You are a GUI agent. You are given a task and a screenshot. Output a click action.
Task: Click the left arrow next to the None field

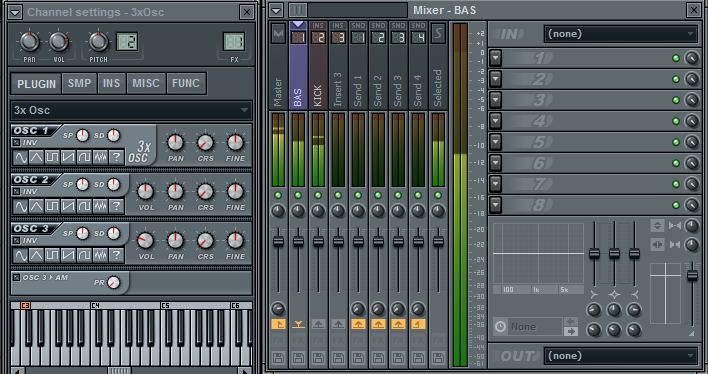pos(571,322)
